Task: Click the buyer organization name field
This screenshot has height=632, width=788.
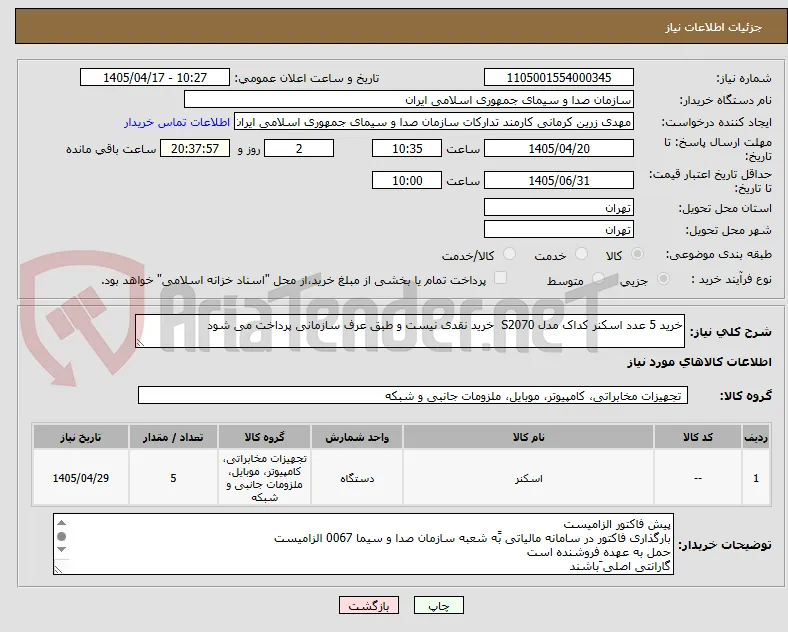Action: coord(409,99)
